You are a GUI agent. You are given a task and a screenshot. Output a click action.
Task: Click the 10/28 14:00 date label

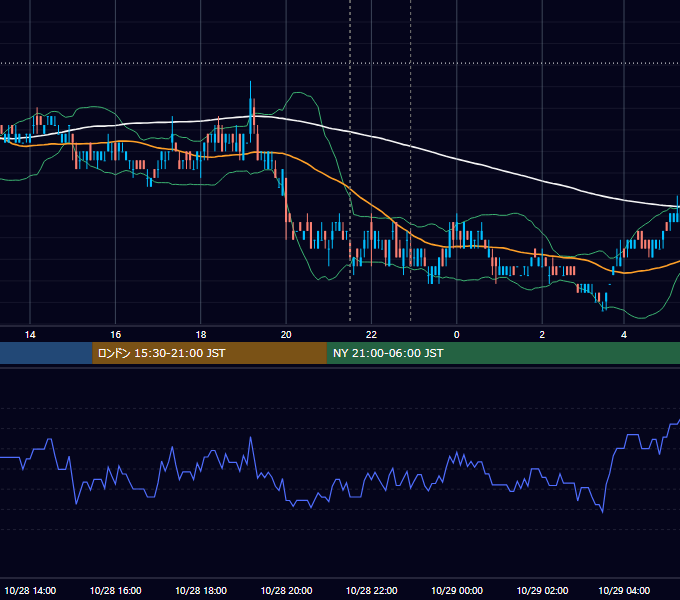[x=30, y=590]
